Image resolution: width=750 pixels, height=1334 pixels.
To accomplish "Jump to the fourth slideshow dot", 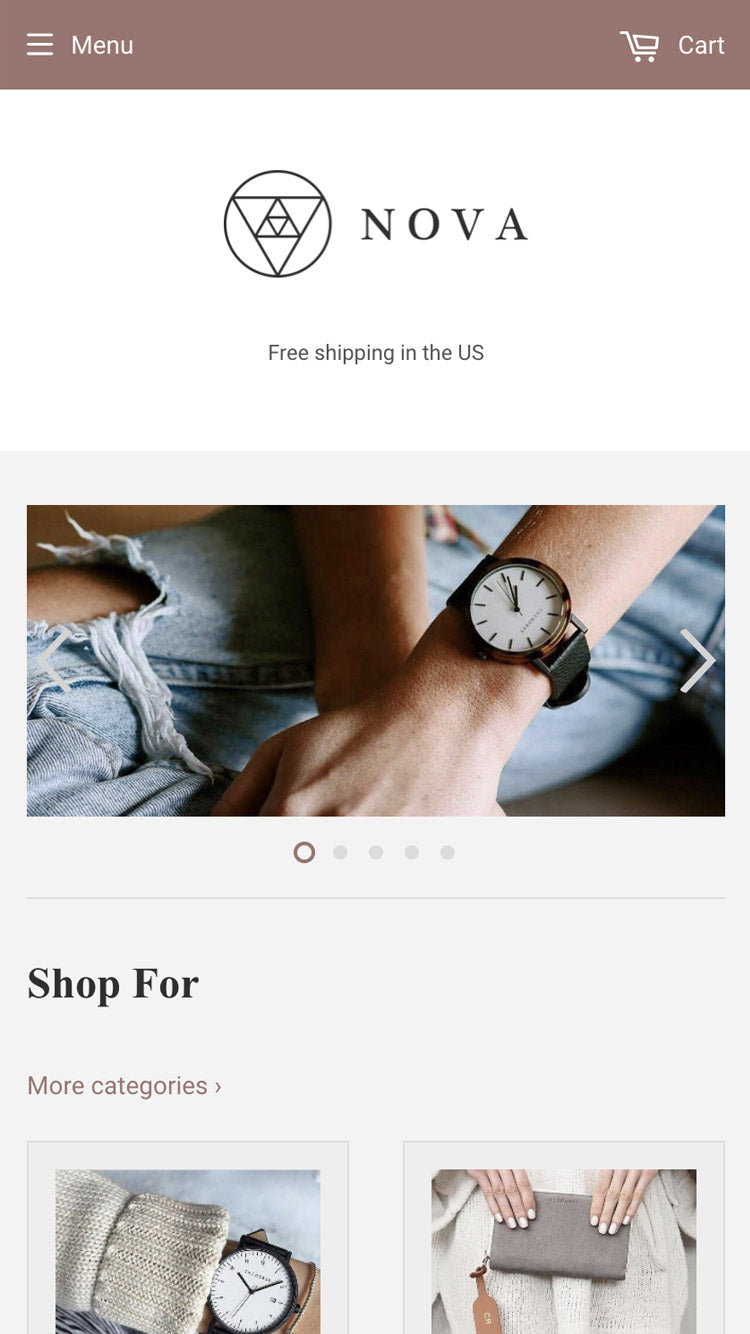I will click(x=412, y=852).
